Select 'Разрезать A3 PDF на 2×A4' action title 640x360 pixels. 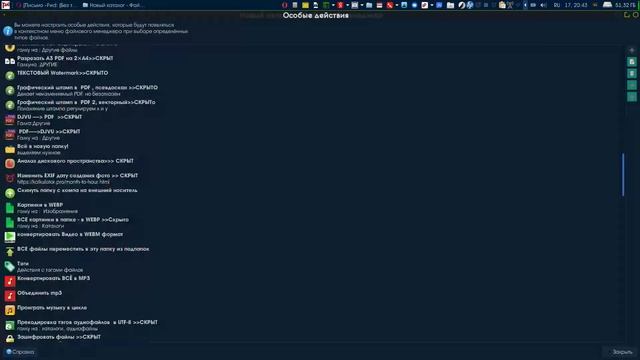tap(65, 58)
